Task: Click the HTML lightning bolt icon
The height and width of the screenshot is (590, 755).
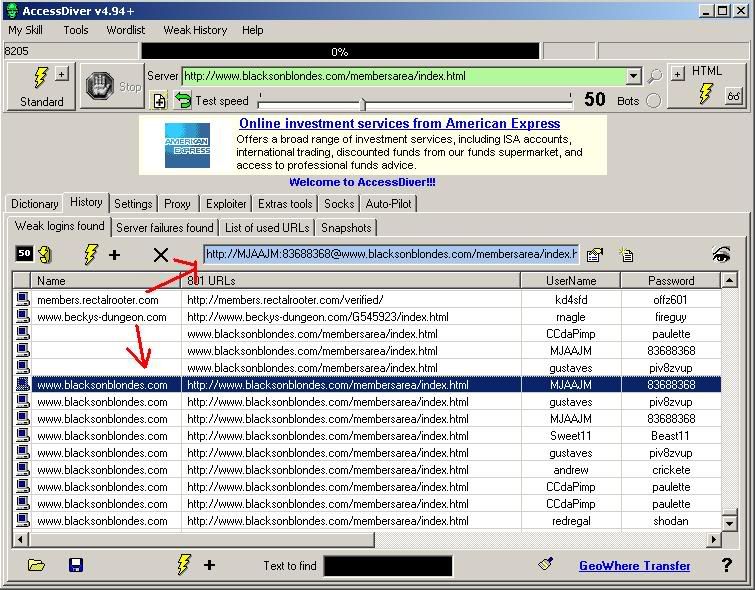Action: click(706, 93)
